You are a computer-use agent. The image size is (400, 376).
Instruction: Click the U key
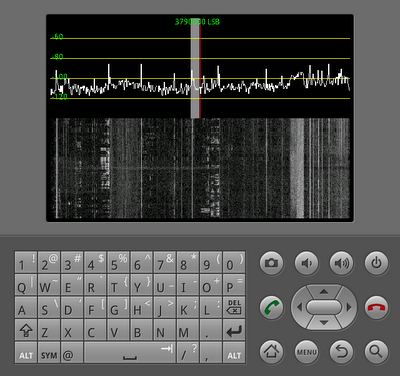pyautogui.click(x=165, y=285)
